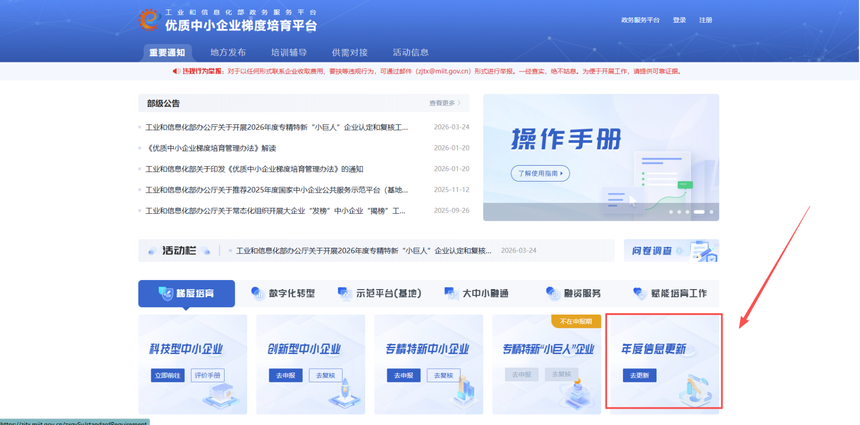Click 去复核 on 专精特新小巨人企业 card
This screenshot has width=860, height=425.
tap(562, 375)
